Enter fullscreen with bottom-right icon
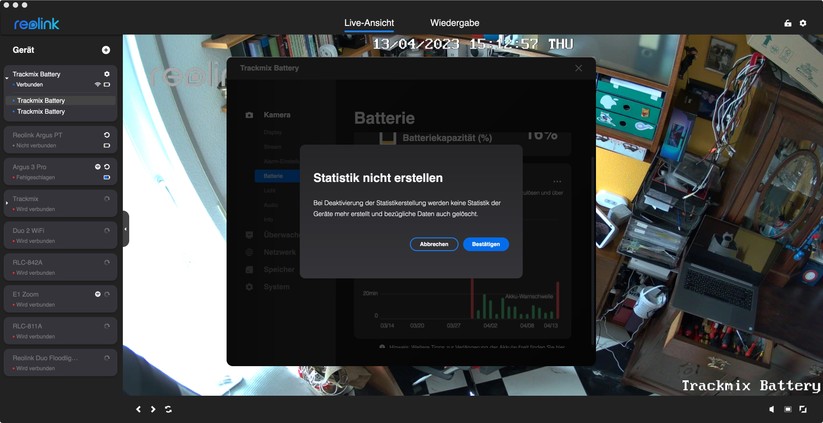This screenshot has width=823, height=423. pyautogui.click(x=803, y=409)
